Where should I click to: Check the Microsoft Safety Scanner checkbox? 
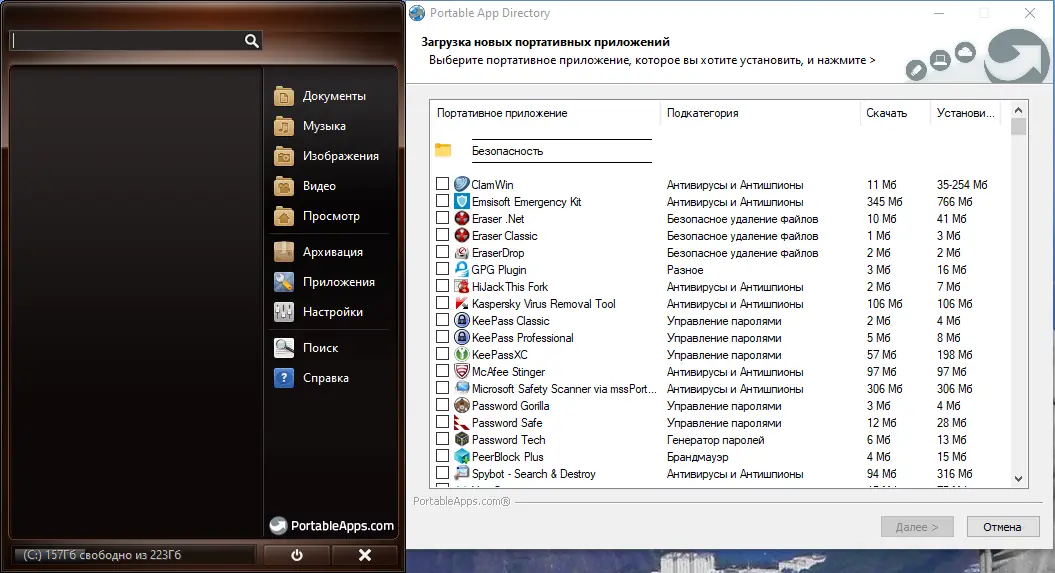tap(442, 388)
